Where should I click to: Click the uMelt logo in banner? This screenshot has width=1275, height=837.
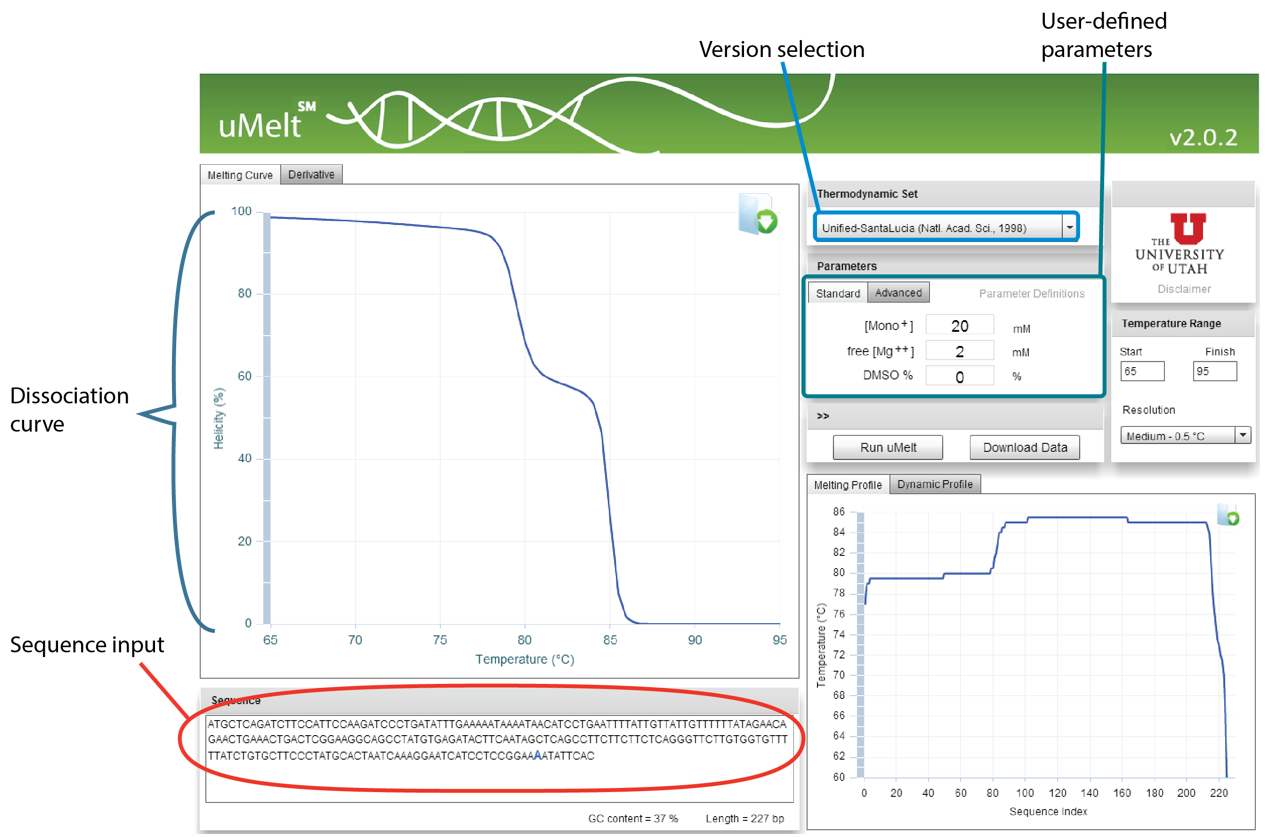coord(267,120)
